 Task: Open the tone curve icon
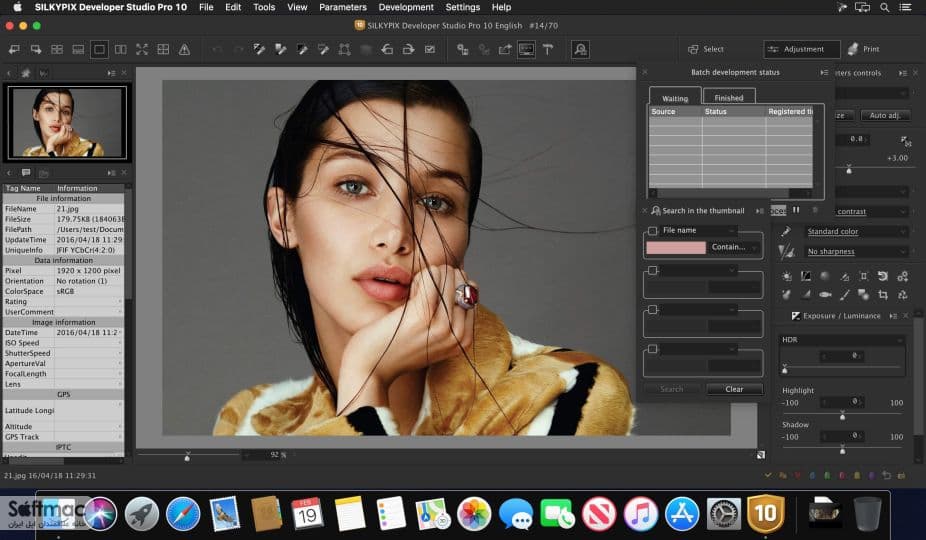click(806, 276)
